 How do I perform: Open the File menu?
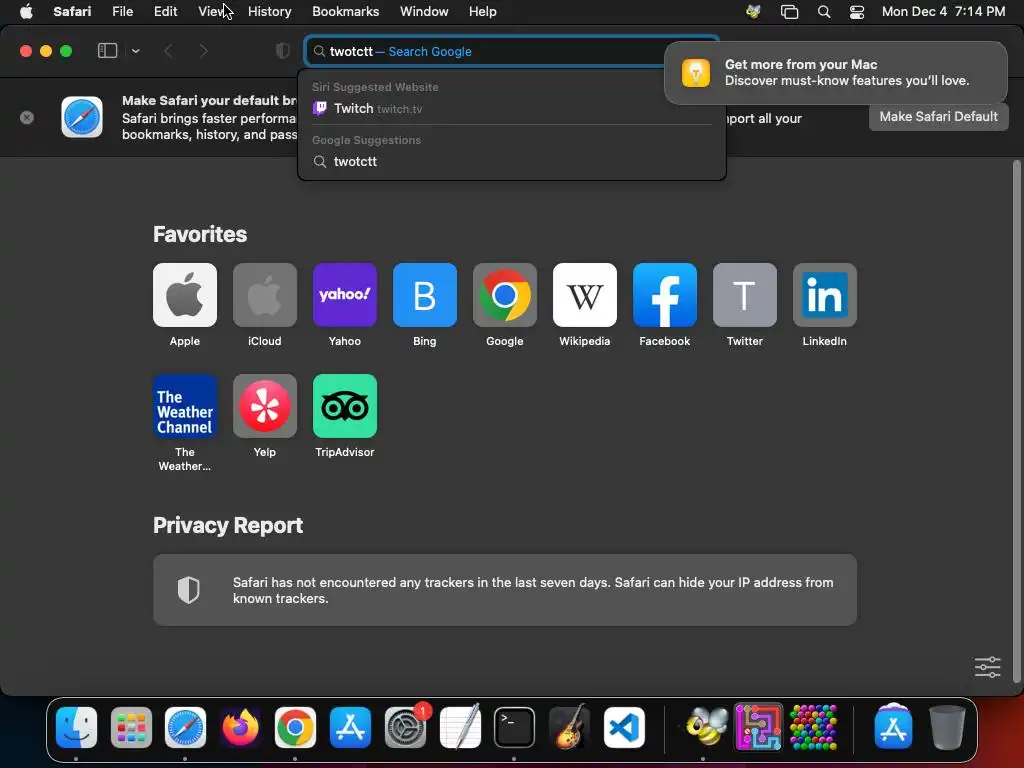tap(122, 11)
